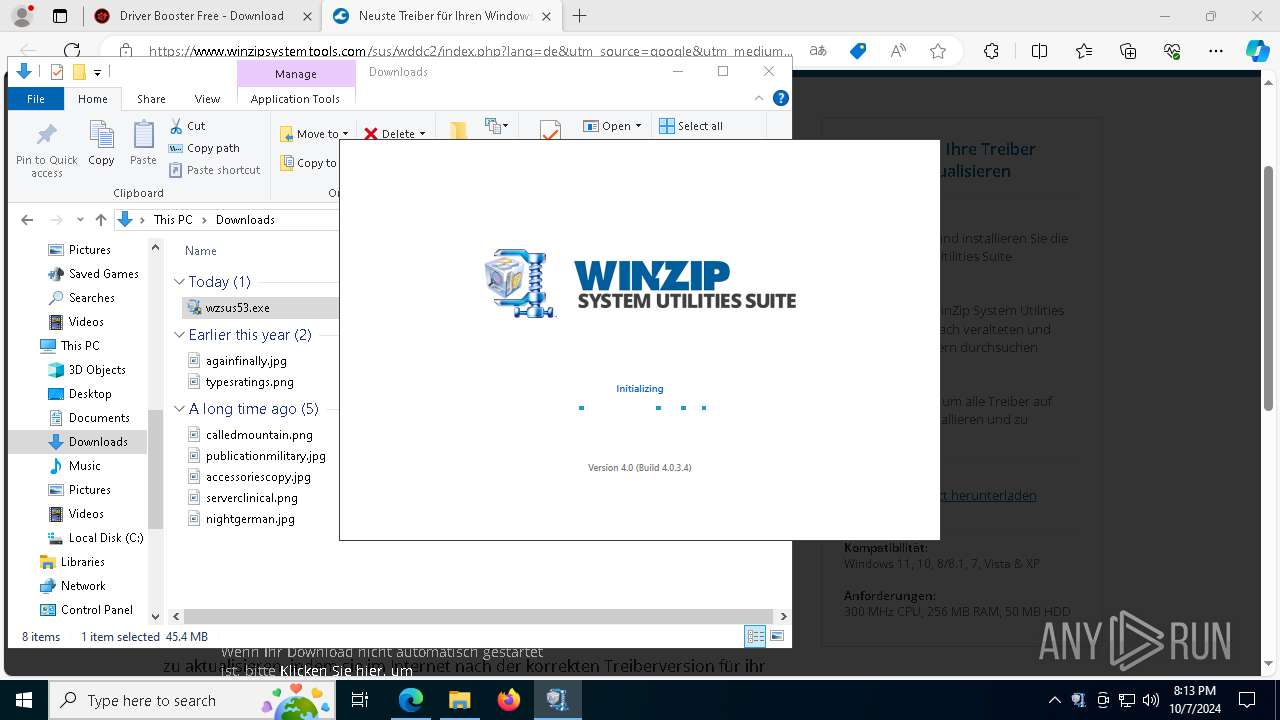The height and width of the screenshot is (720, 1280).
Task: Click the Windows taskbar search box
Action: click(x=194, y=700)
